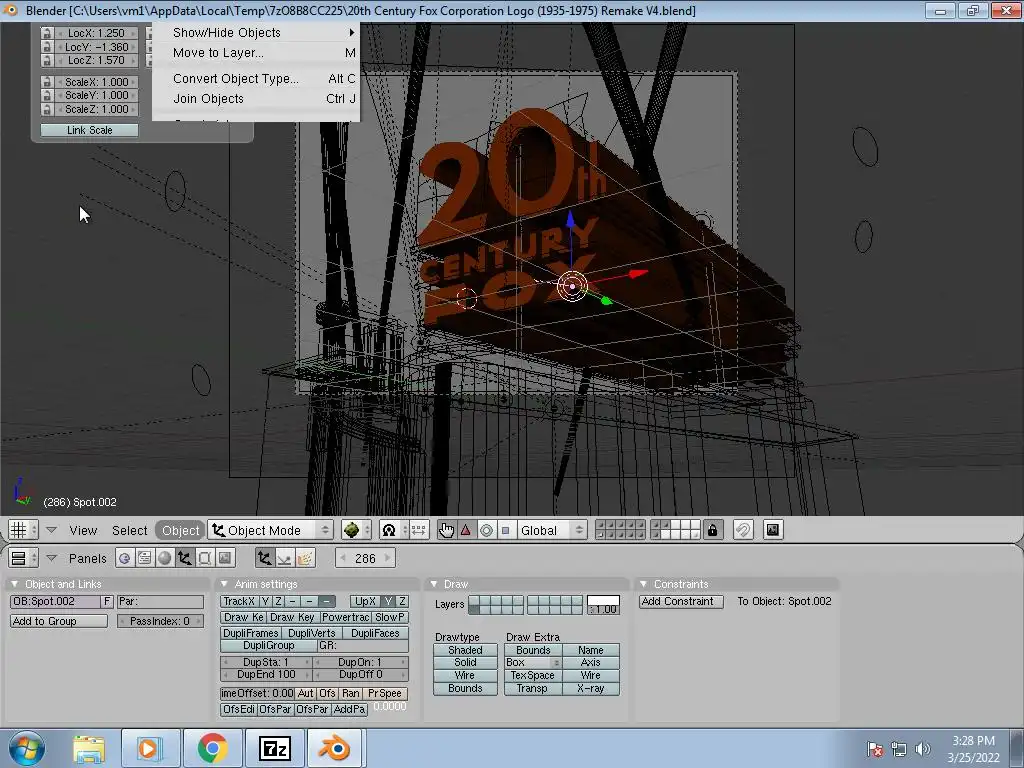The width and height of the screenshot is (1024, 768).
Task: Open the Box bounds type dropdown
Action: pyautogui.click(x=532, y=662)
